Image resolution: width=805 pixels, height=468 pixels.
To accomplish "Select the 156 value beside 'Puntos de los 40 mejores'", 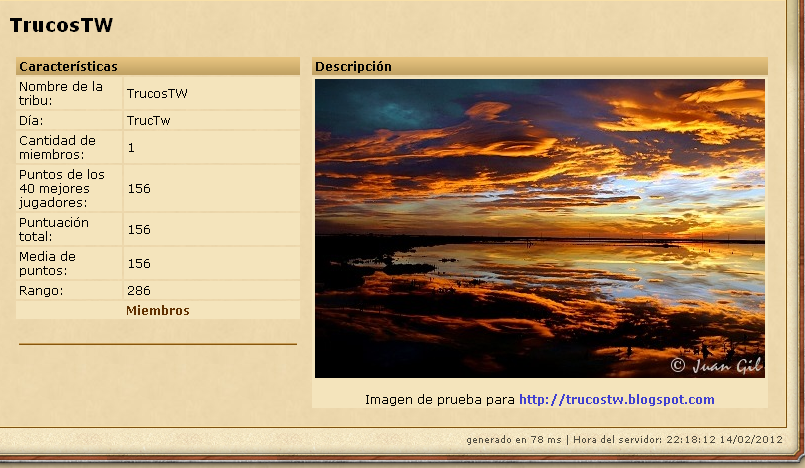I will click(139, 189).
